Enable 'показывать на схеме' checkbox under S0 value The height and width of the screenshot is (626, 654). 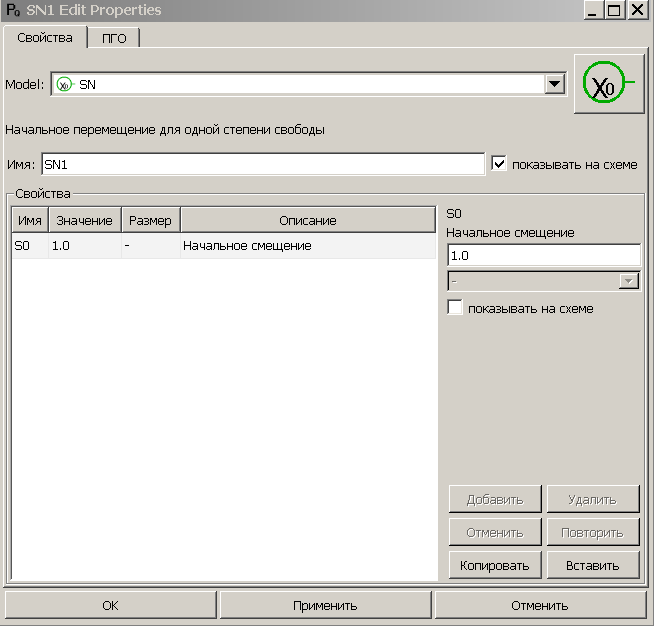click(x=456, y=309)
